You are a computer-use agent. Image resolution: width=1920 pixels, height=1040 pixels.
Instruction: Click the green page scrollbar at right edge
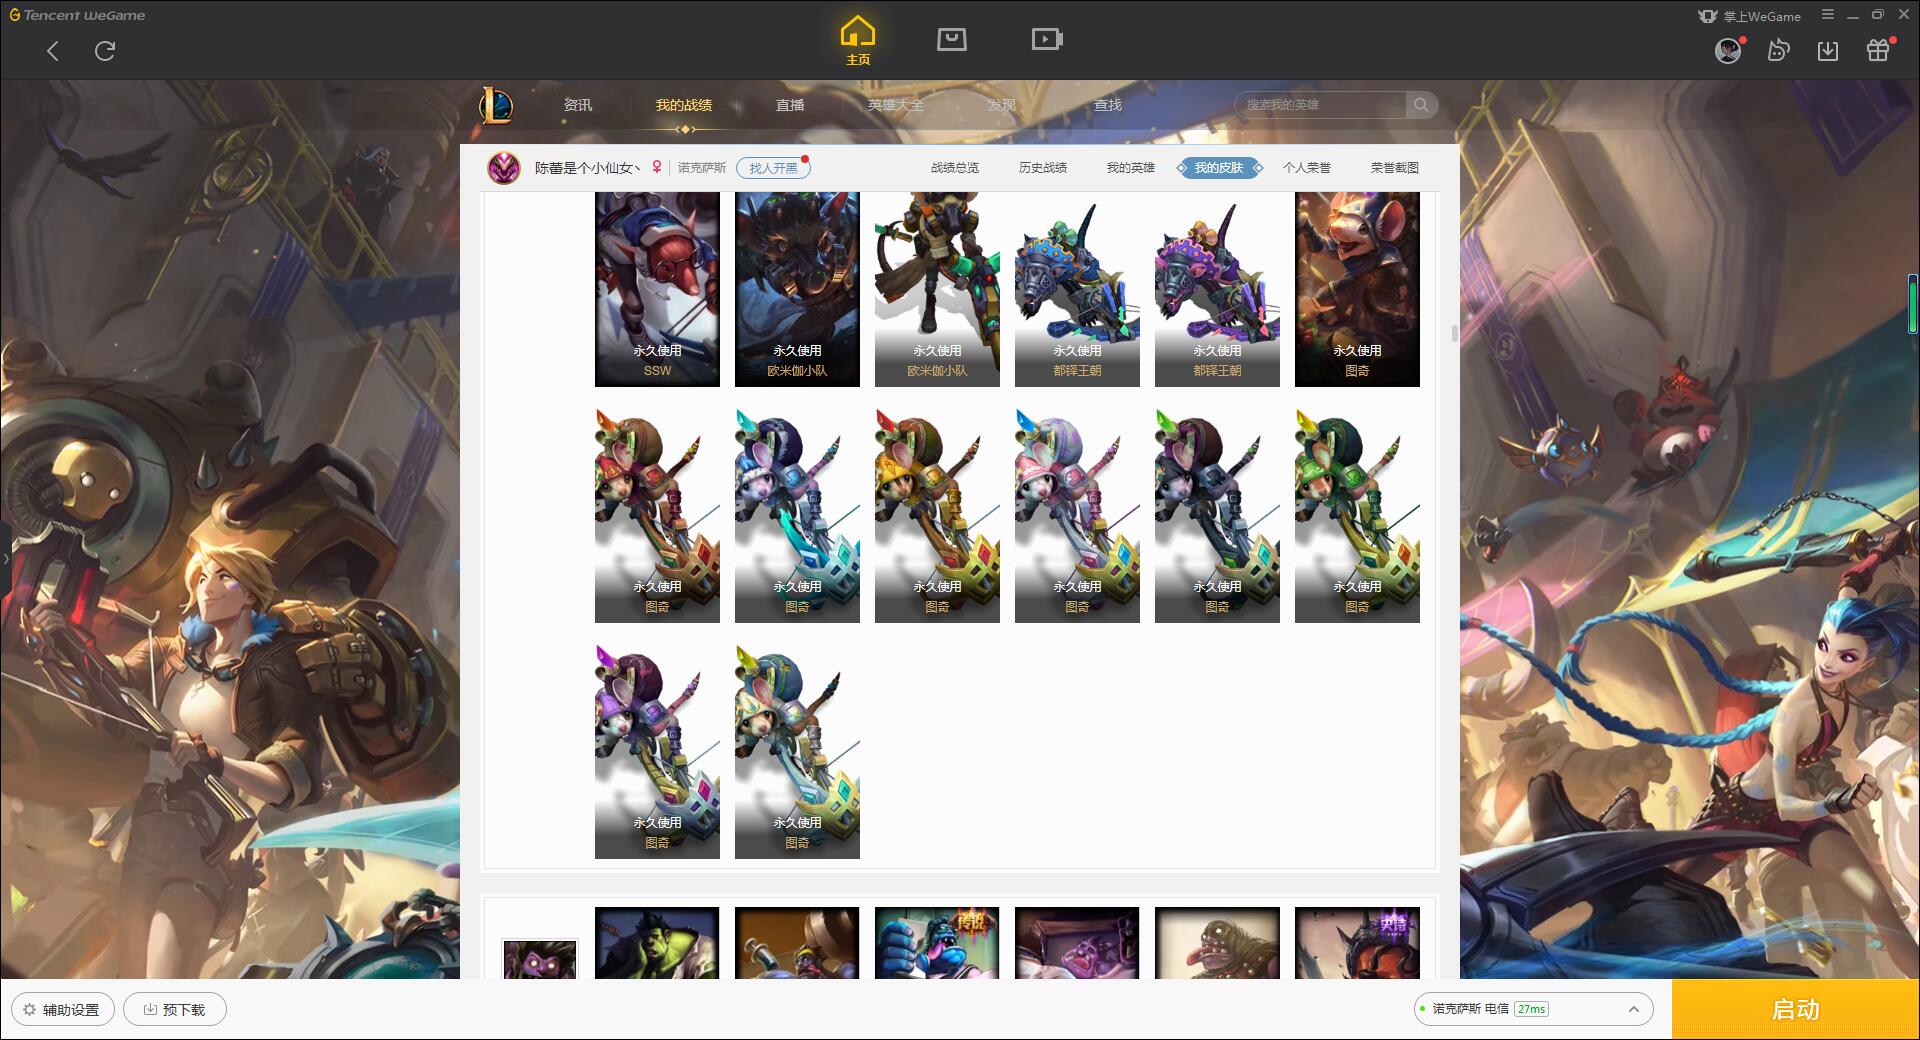coord(1912,303)
